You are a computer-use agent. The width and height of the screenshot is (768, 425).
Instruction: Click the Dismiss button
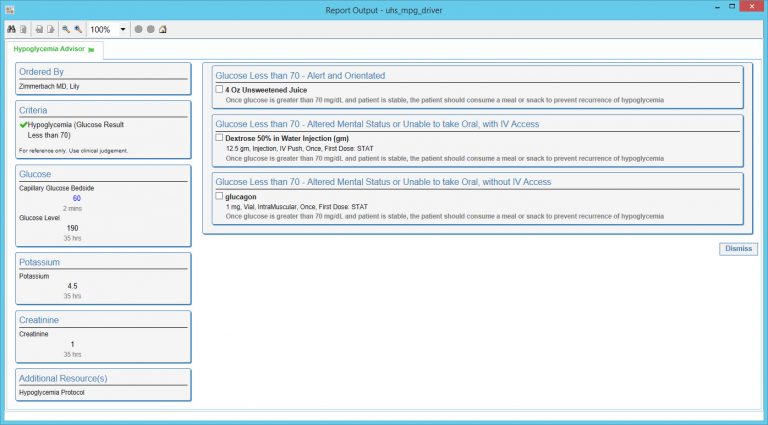coord(738,249)
